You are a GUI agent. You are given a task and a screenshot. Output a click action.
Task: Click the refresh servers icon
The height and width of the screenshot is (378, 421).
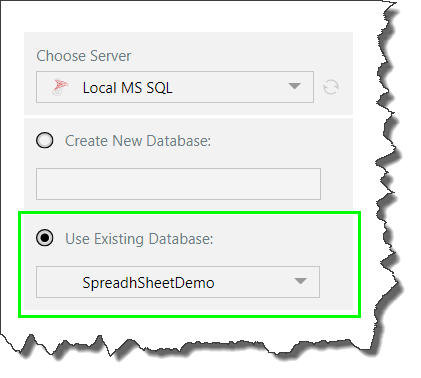pyautogui.click(x=331, y=87)
